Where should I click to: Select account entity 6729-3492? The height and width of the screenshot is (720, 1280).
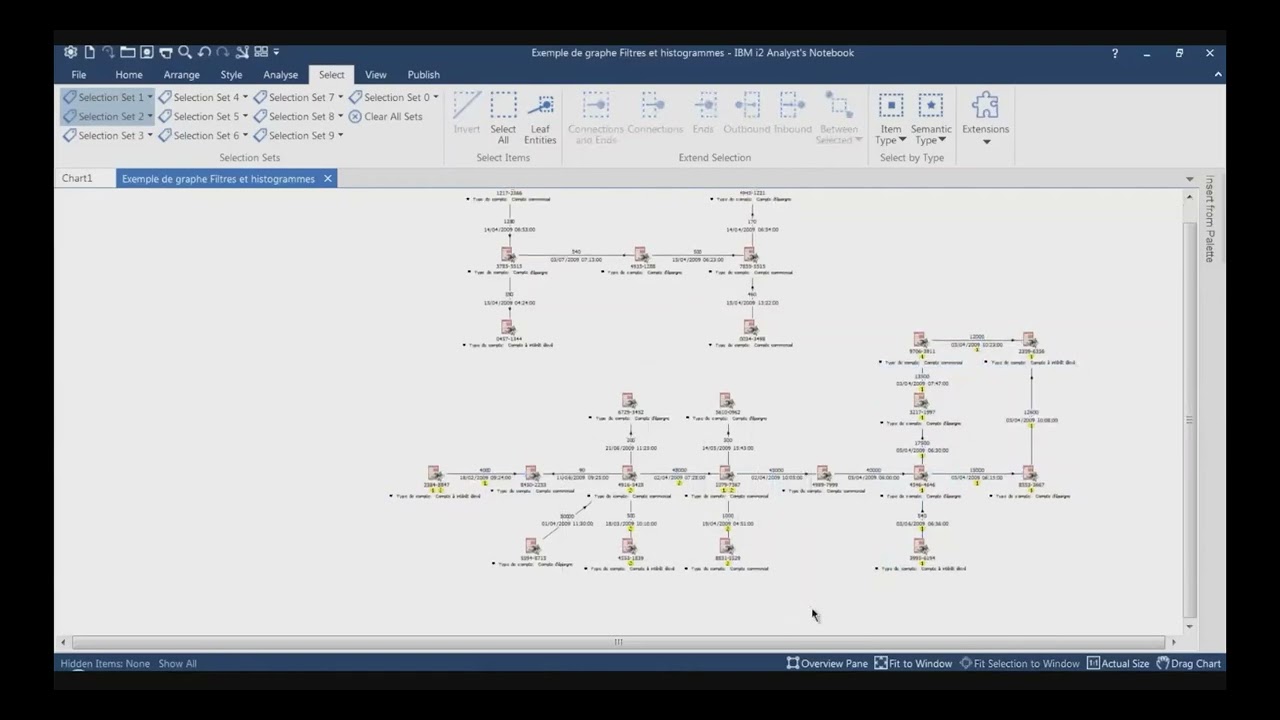click(x=628, y=401)
